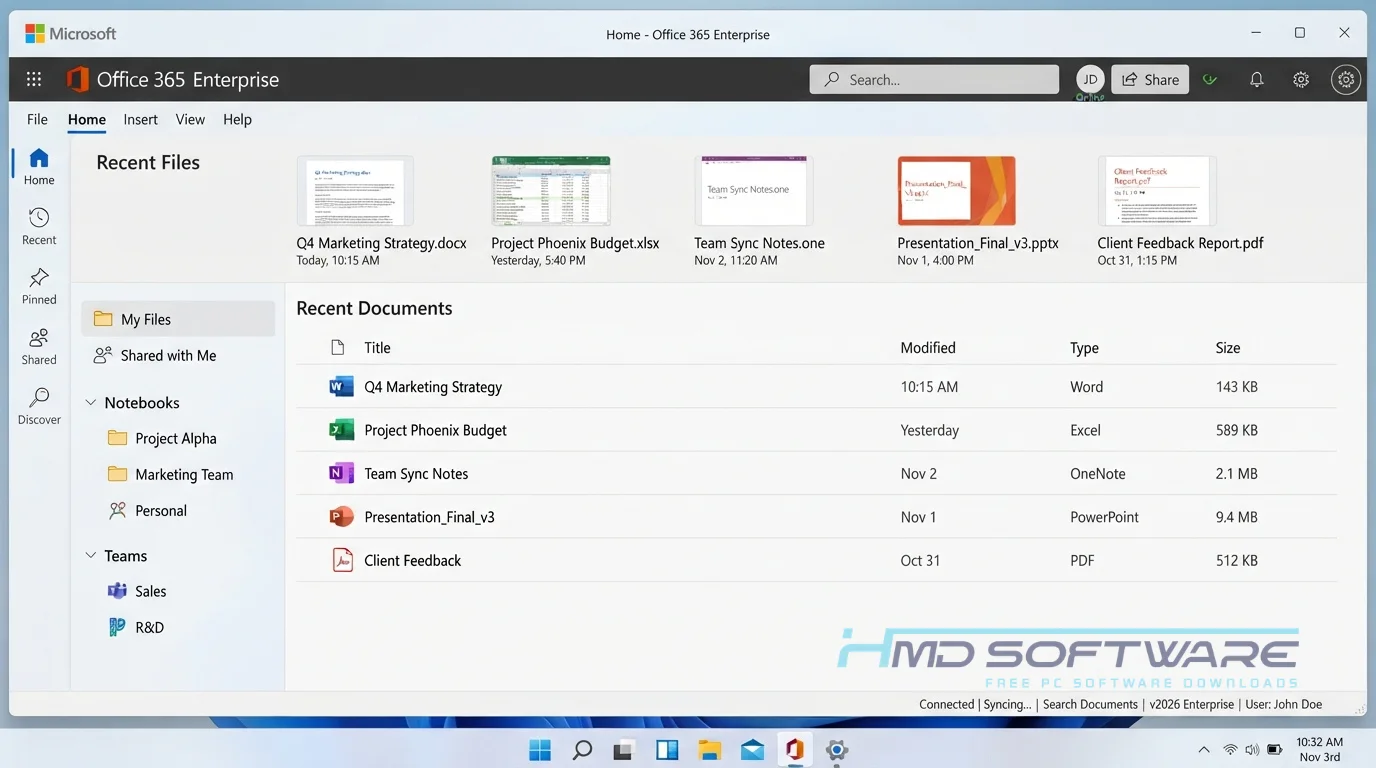Click the circled account settings icon
The width and height of the screenshot is (1376, 768).
click(1346, 80)
